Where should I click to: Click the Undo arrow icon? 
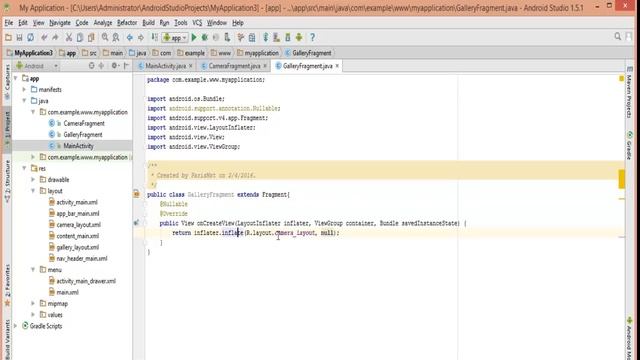click(44, 38)
